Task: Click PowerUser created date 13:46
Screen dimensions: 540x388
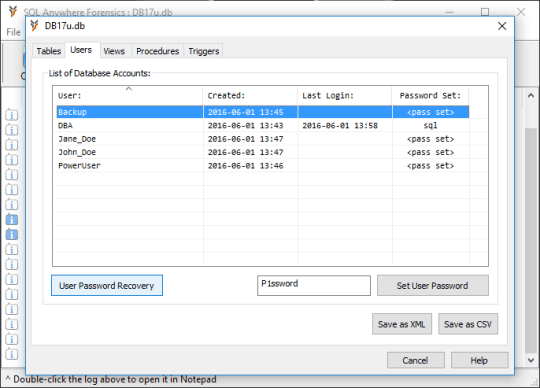Action: 246,166
